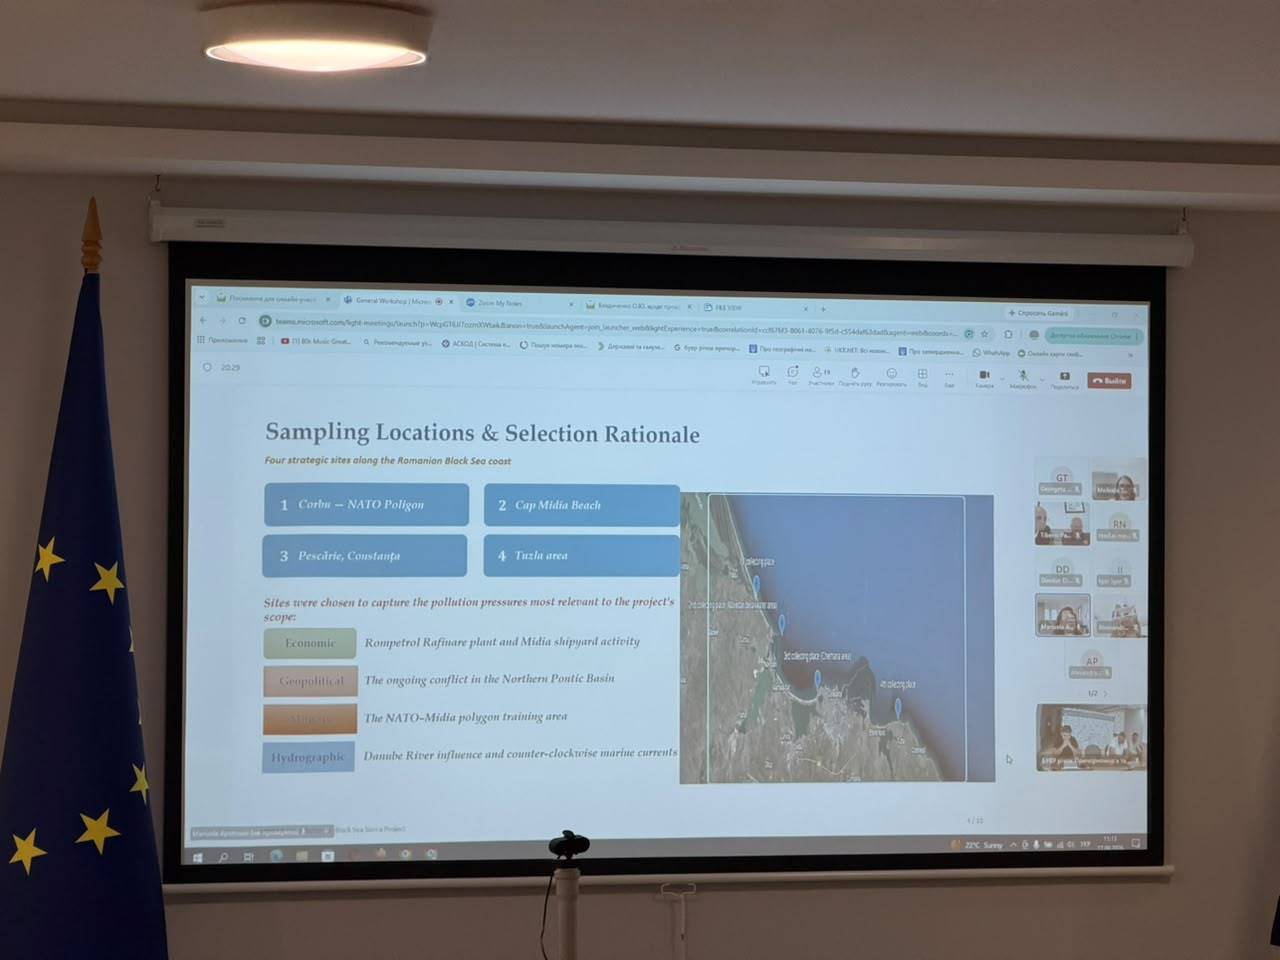Open the more actions ellipsis menu
This screenshot has height=960, width=1280.
[949, 376]
